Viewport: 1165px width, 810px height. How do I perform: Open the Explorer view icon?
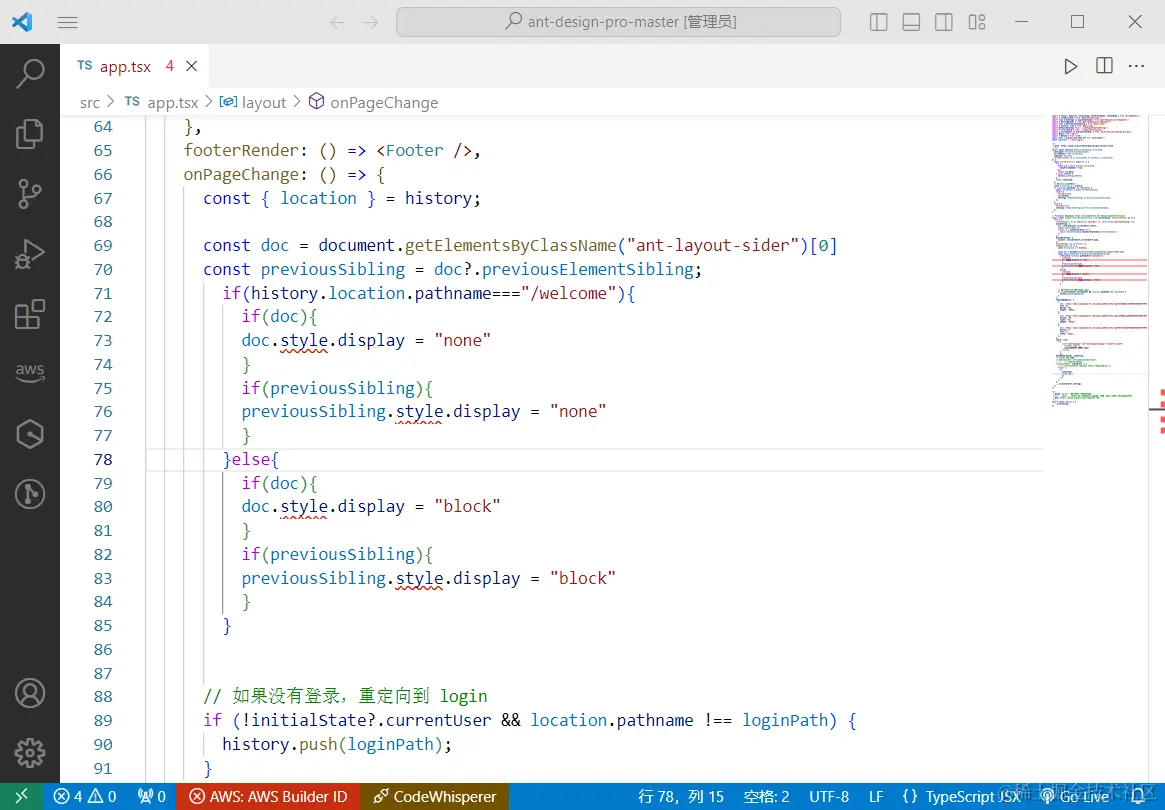30,133
